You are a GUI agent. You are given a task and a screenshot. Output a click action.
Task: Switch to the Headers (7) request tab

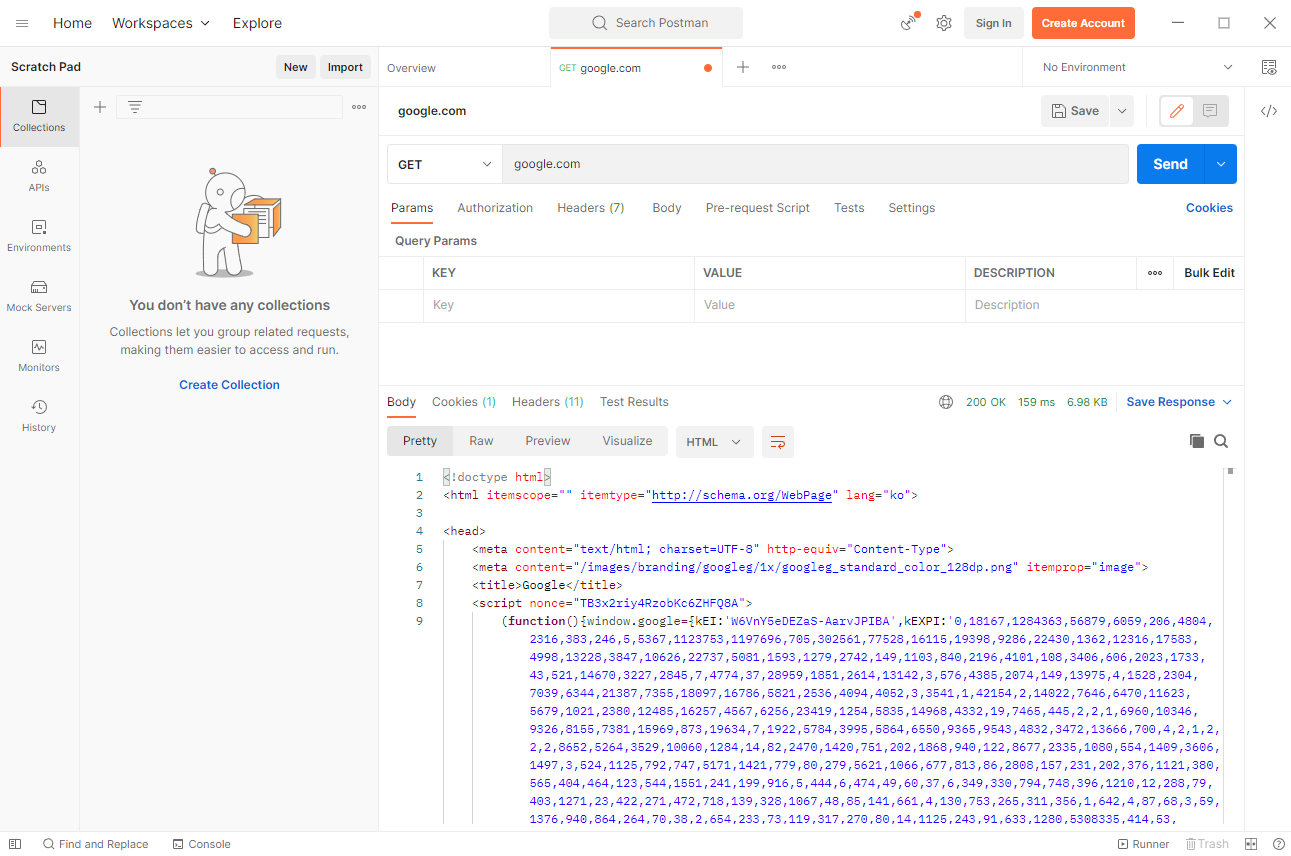tap(591, 208)
